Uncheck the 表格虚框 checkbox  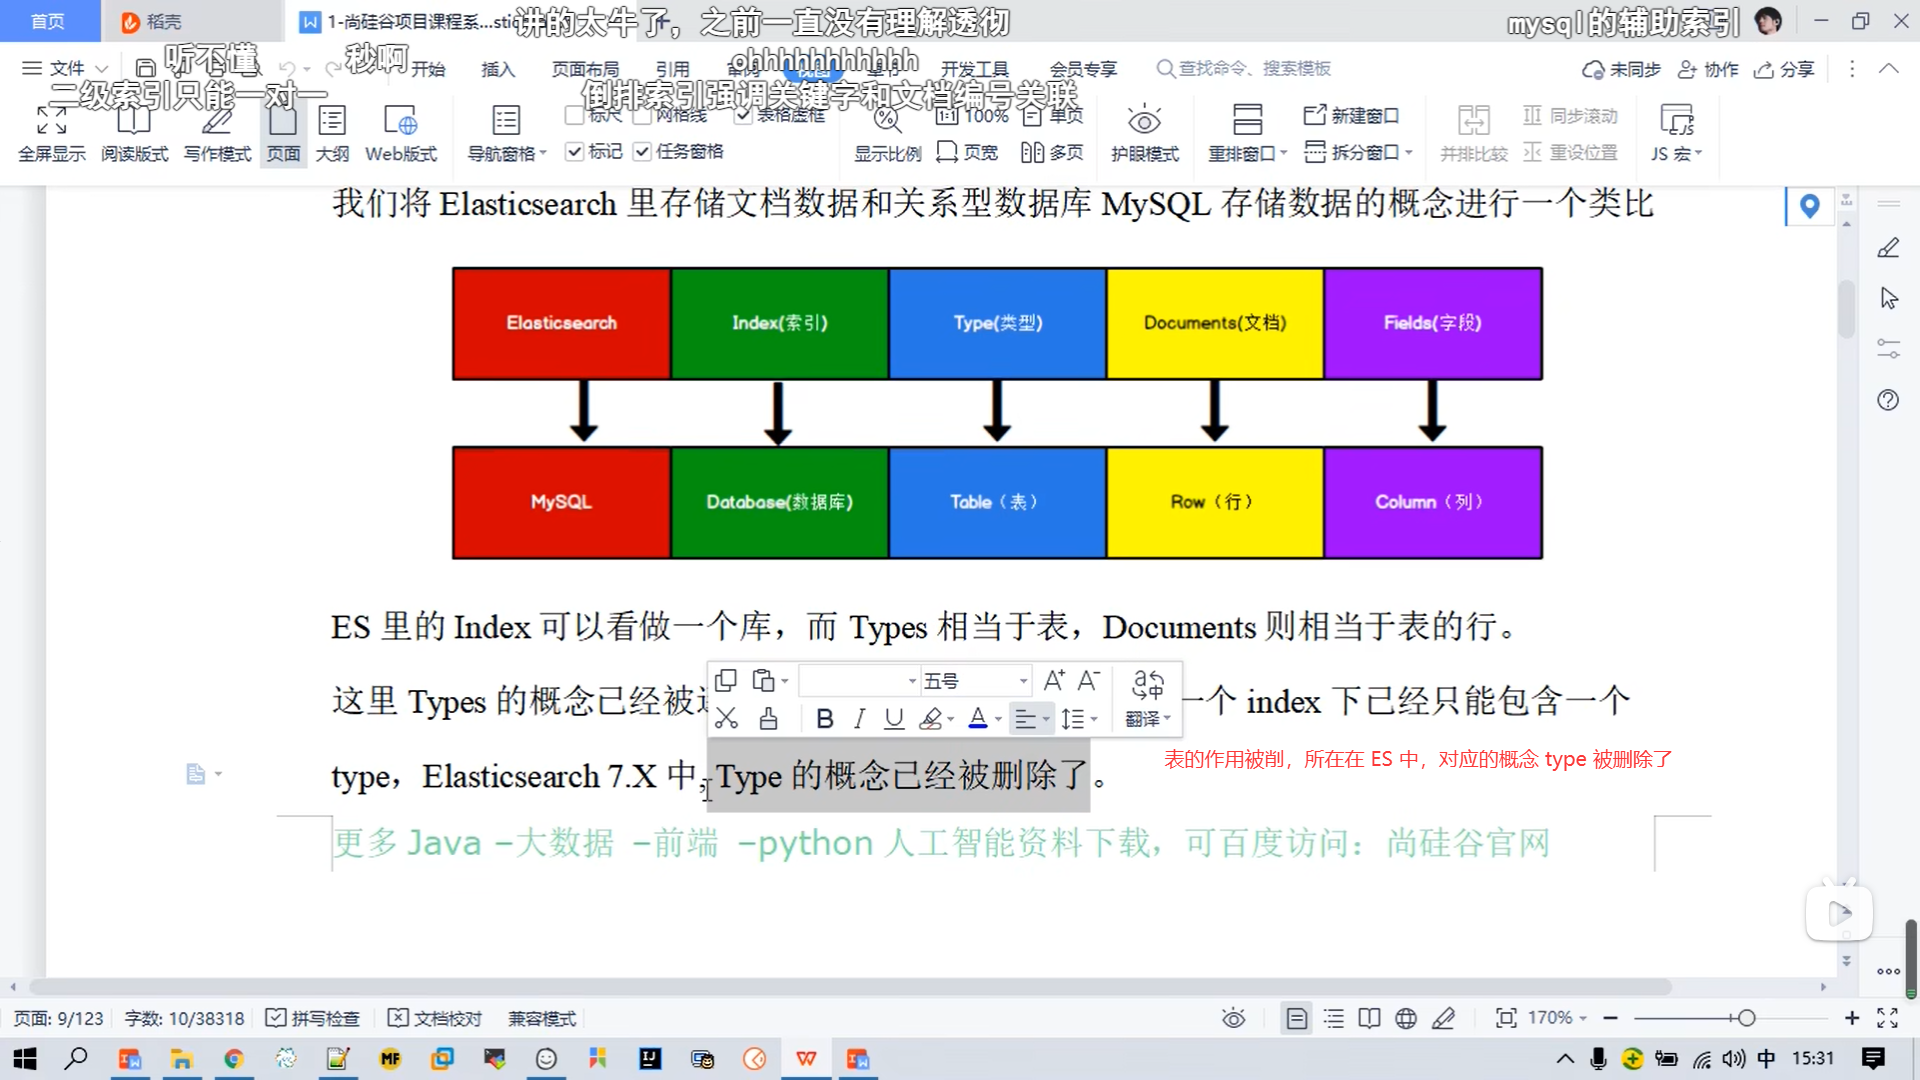pyautogui.click(x=743, y=115)
